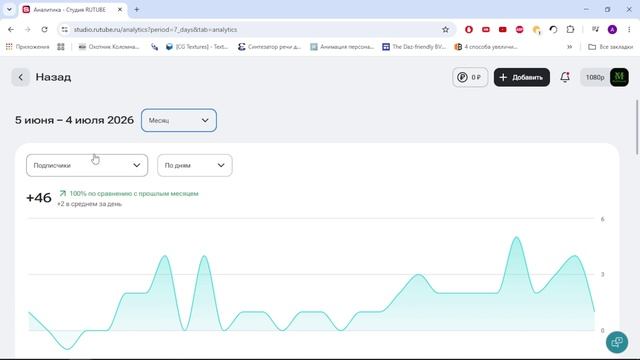
Task: Click the round red extension icon
Action: (519, 29)
